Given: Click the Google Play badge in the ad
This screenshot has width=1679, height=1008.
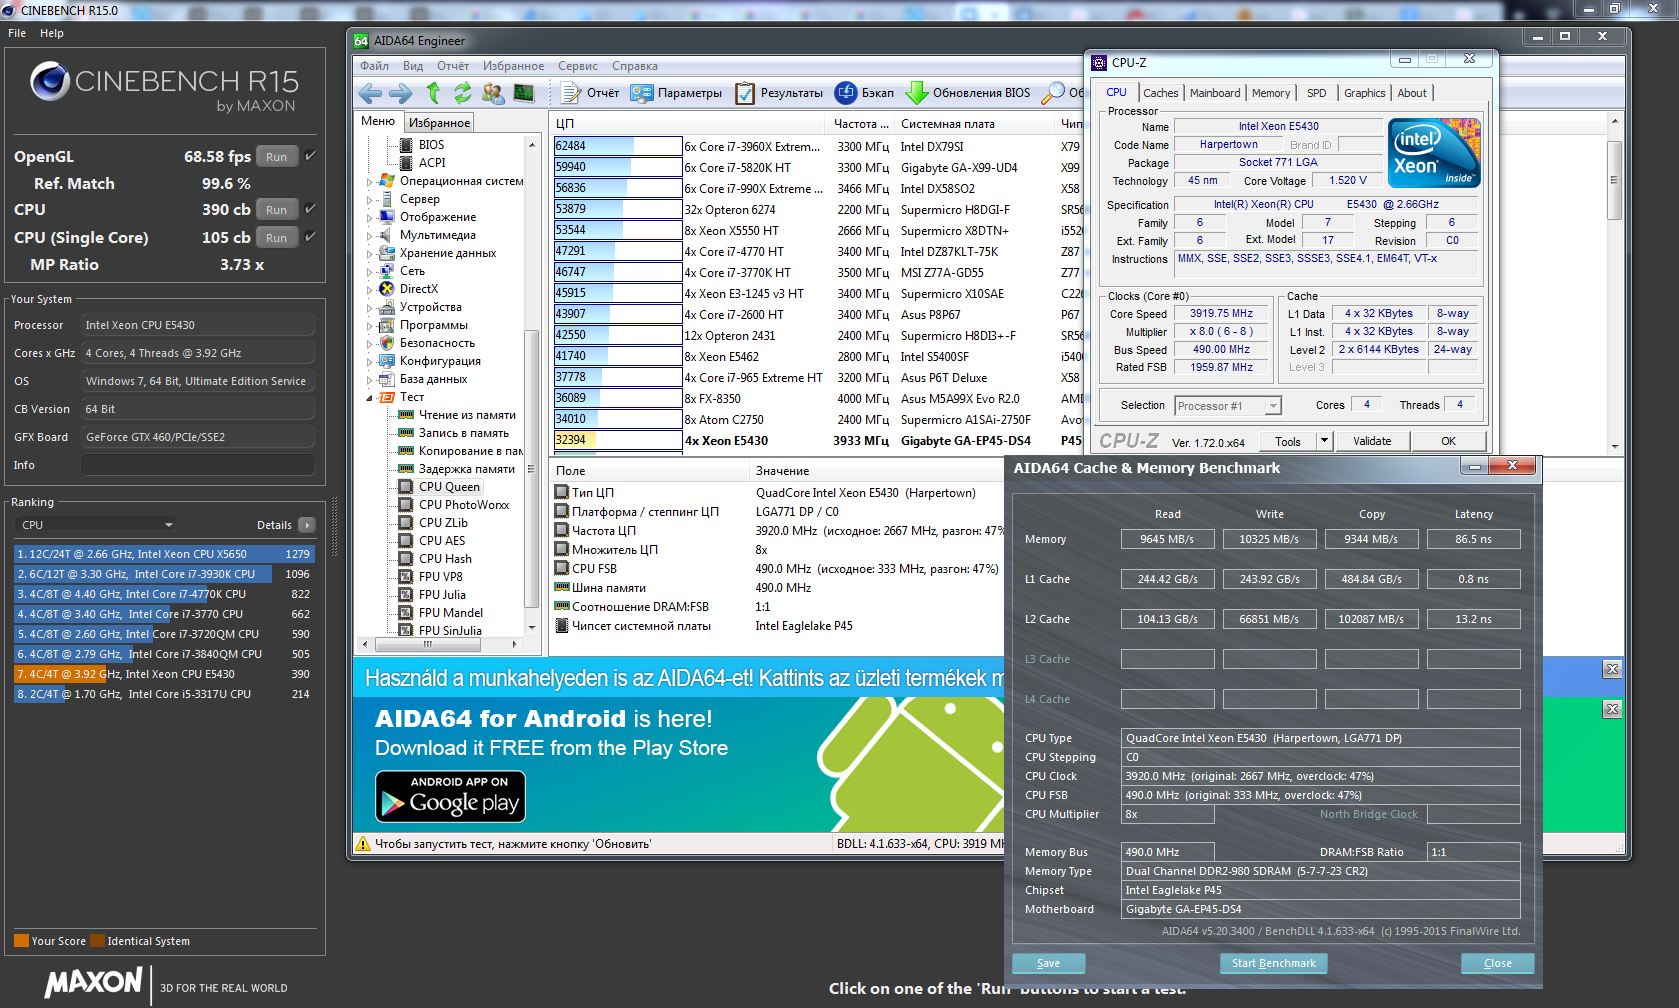Looking at the screenshot, I should click(450, 797).
